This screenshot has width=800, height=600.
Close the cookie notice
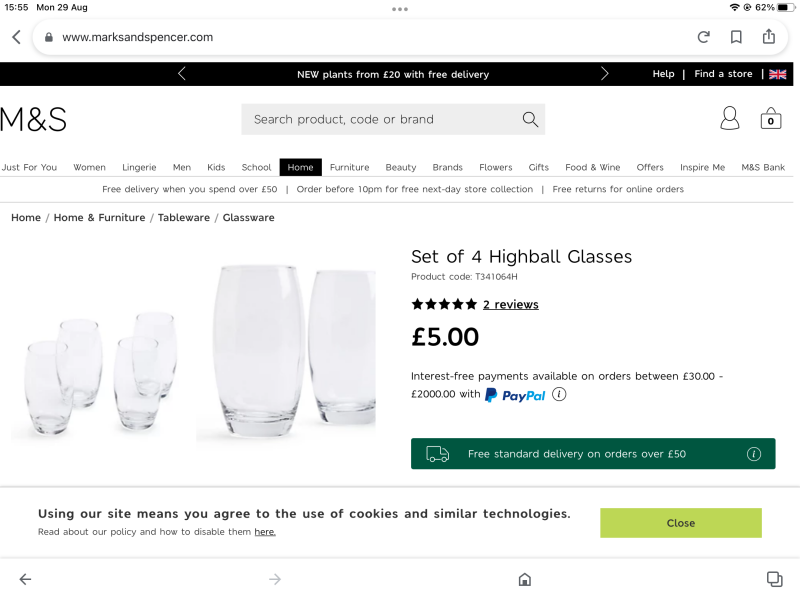[x=680, y=523]
